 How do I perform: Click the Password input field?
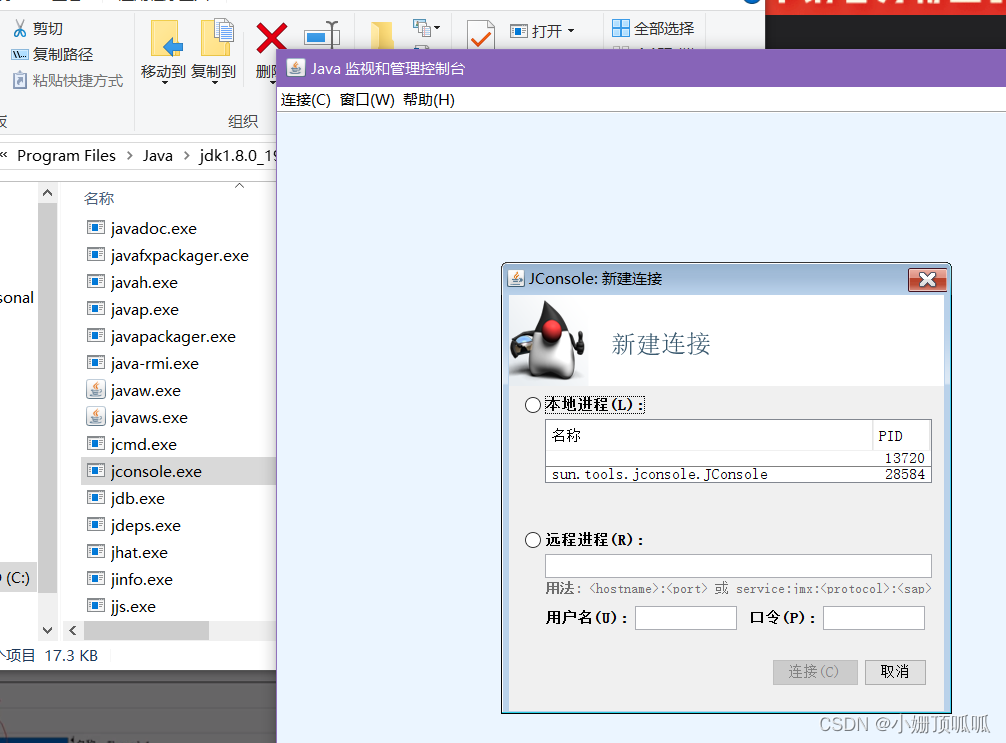click(873, 618)
